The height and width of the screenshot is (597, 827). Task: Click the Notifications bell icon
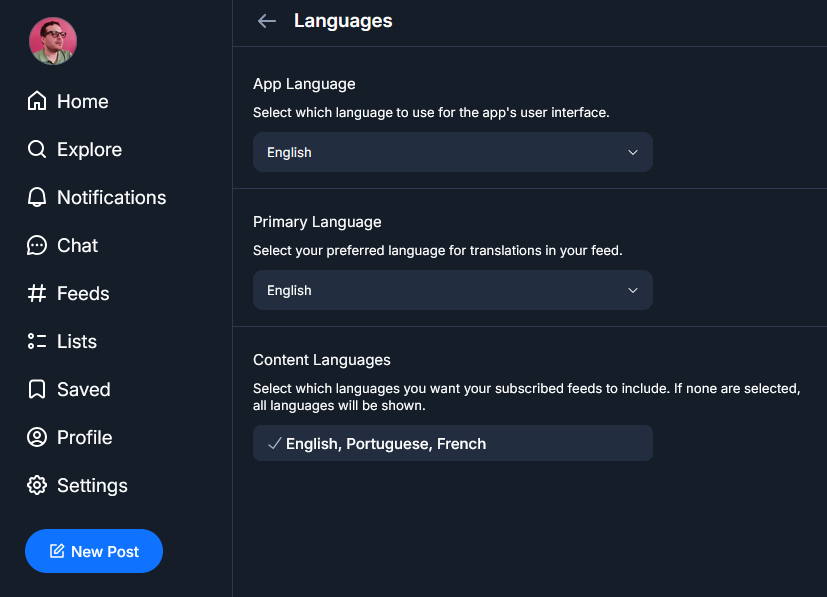(x=37, y=197)
